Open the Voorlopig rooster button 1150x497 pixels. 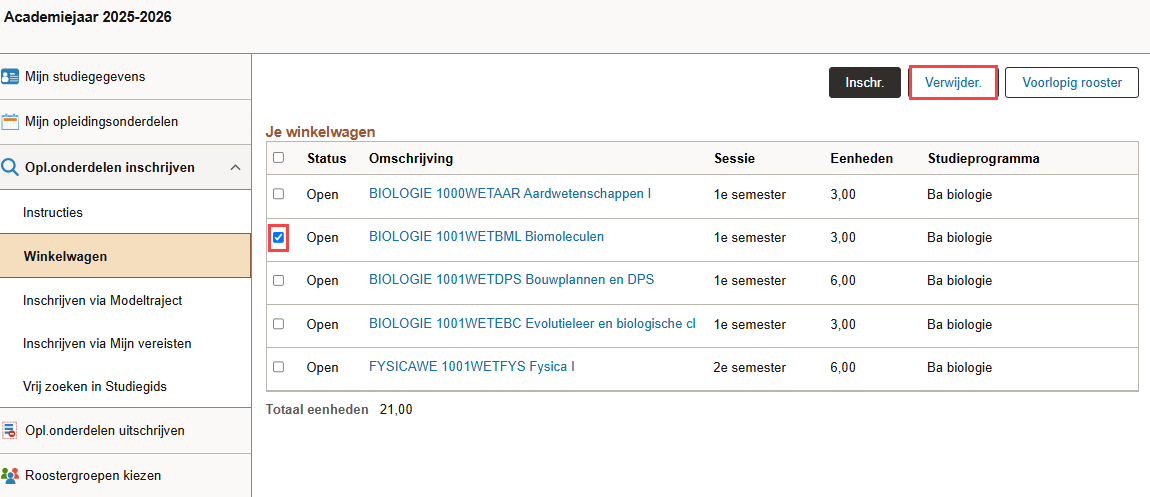tap(1072, 83)
